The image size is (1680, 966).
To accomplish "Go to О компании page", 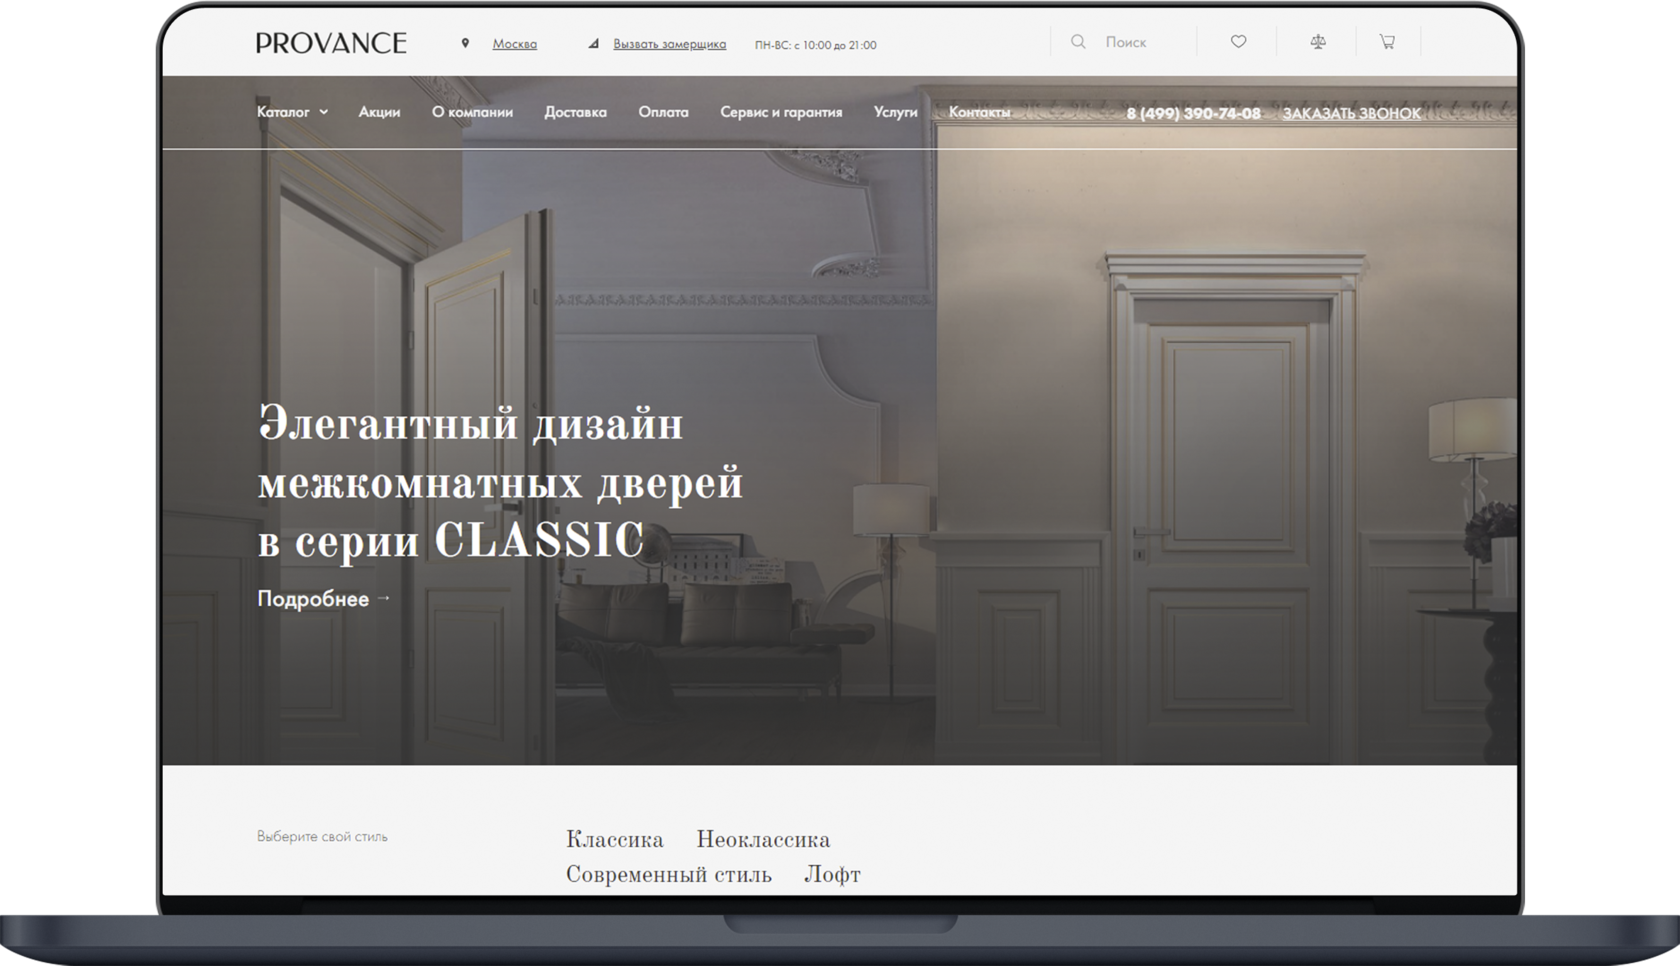I will coord(472,112).
